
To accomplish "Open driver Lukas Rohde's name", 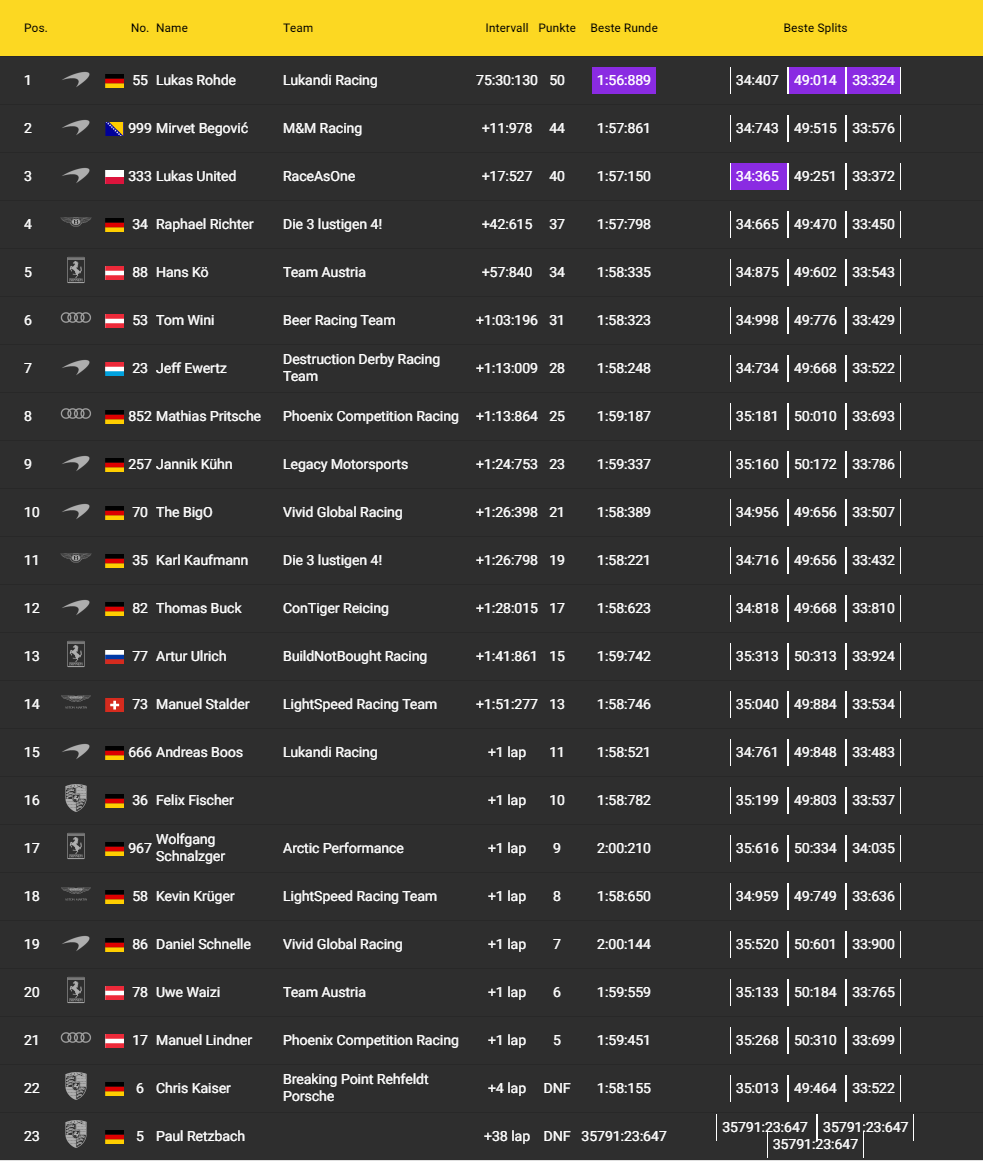I will tap(196, 80).
